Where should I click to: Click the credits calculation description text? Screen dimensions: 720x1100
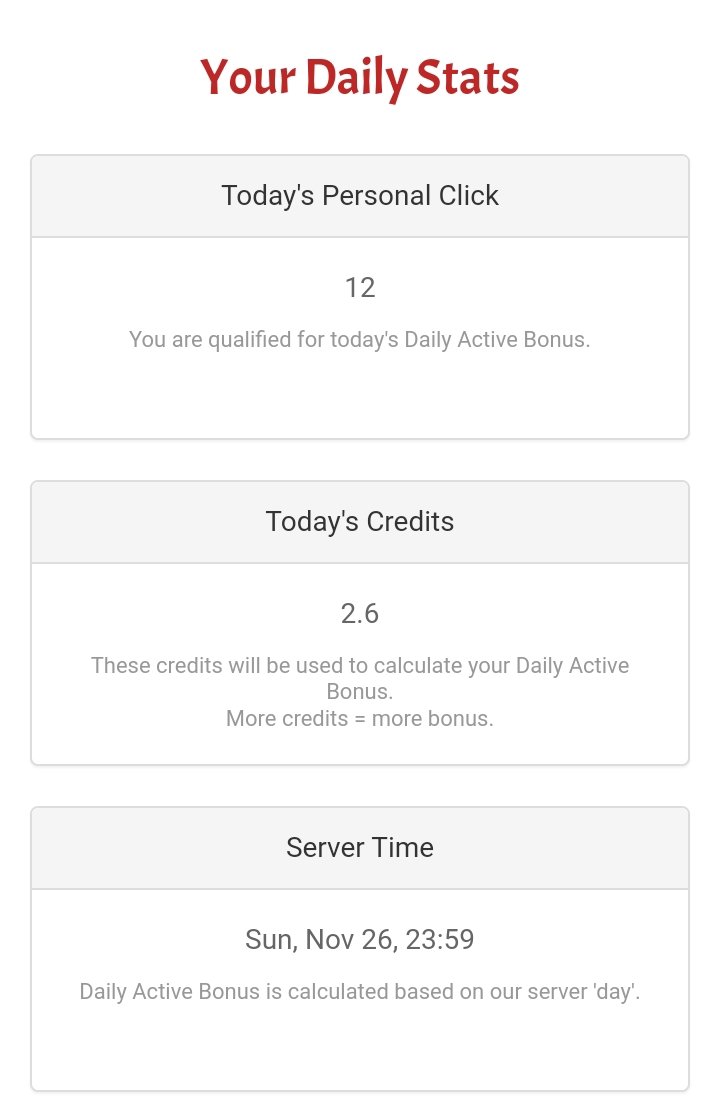point(360,678)
